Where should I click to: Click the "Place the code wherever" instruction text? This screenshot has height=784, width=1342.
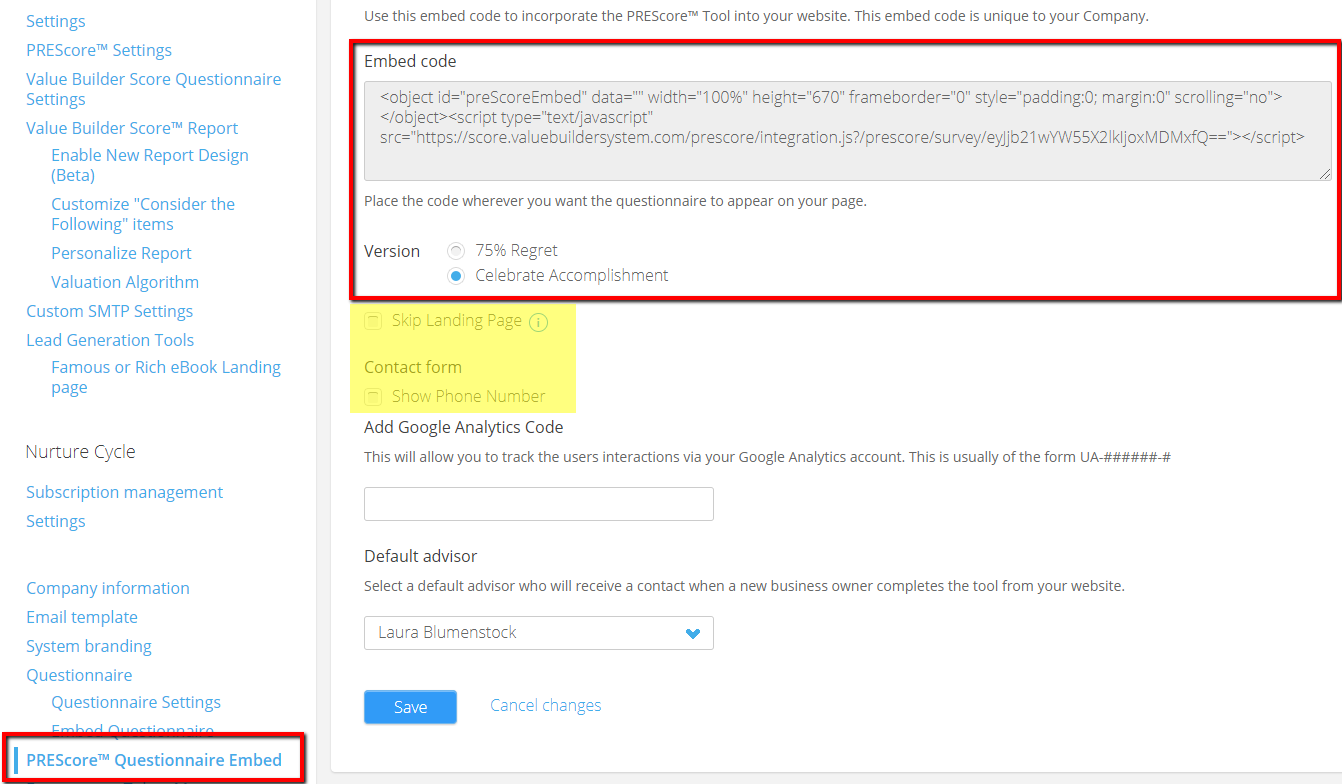point(615,201)
